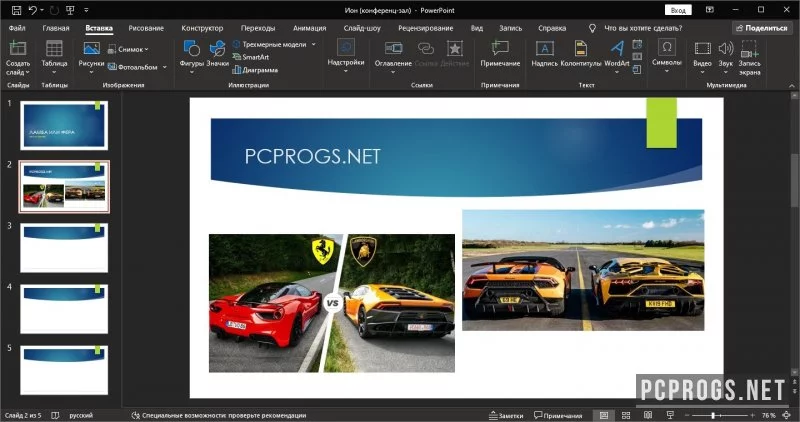This screenshot has height=422, width=800.
Task: Select slide 1 thumbnail
Action: click(x=64, y=126)
